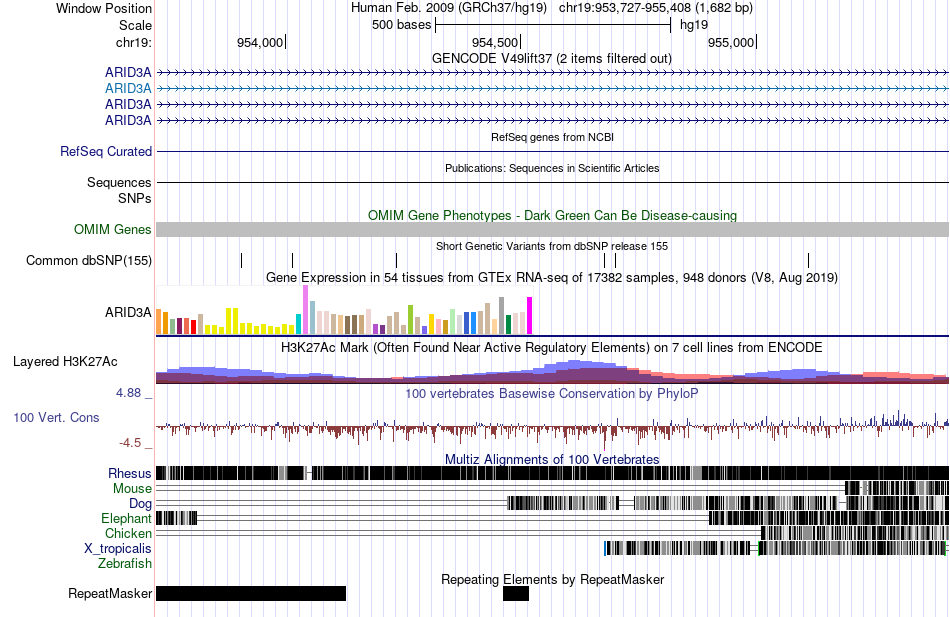Click the RefSeq genes from NCBI title

(x=552, y=138)
